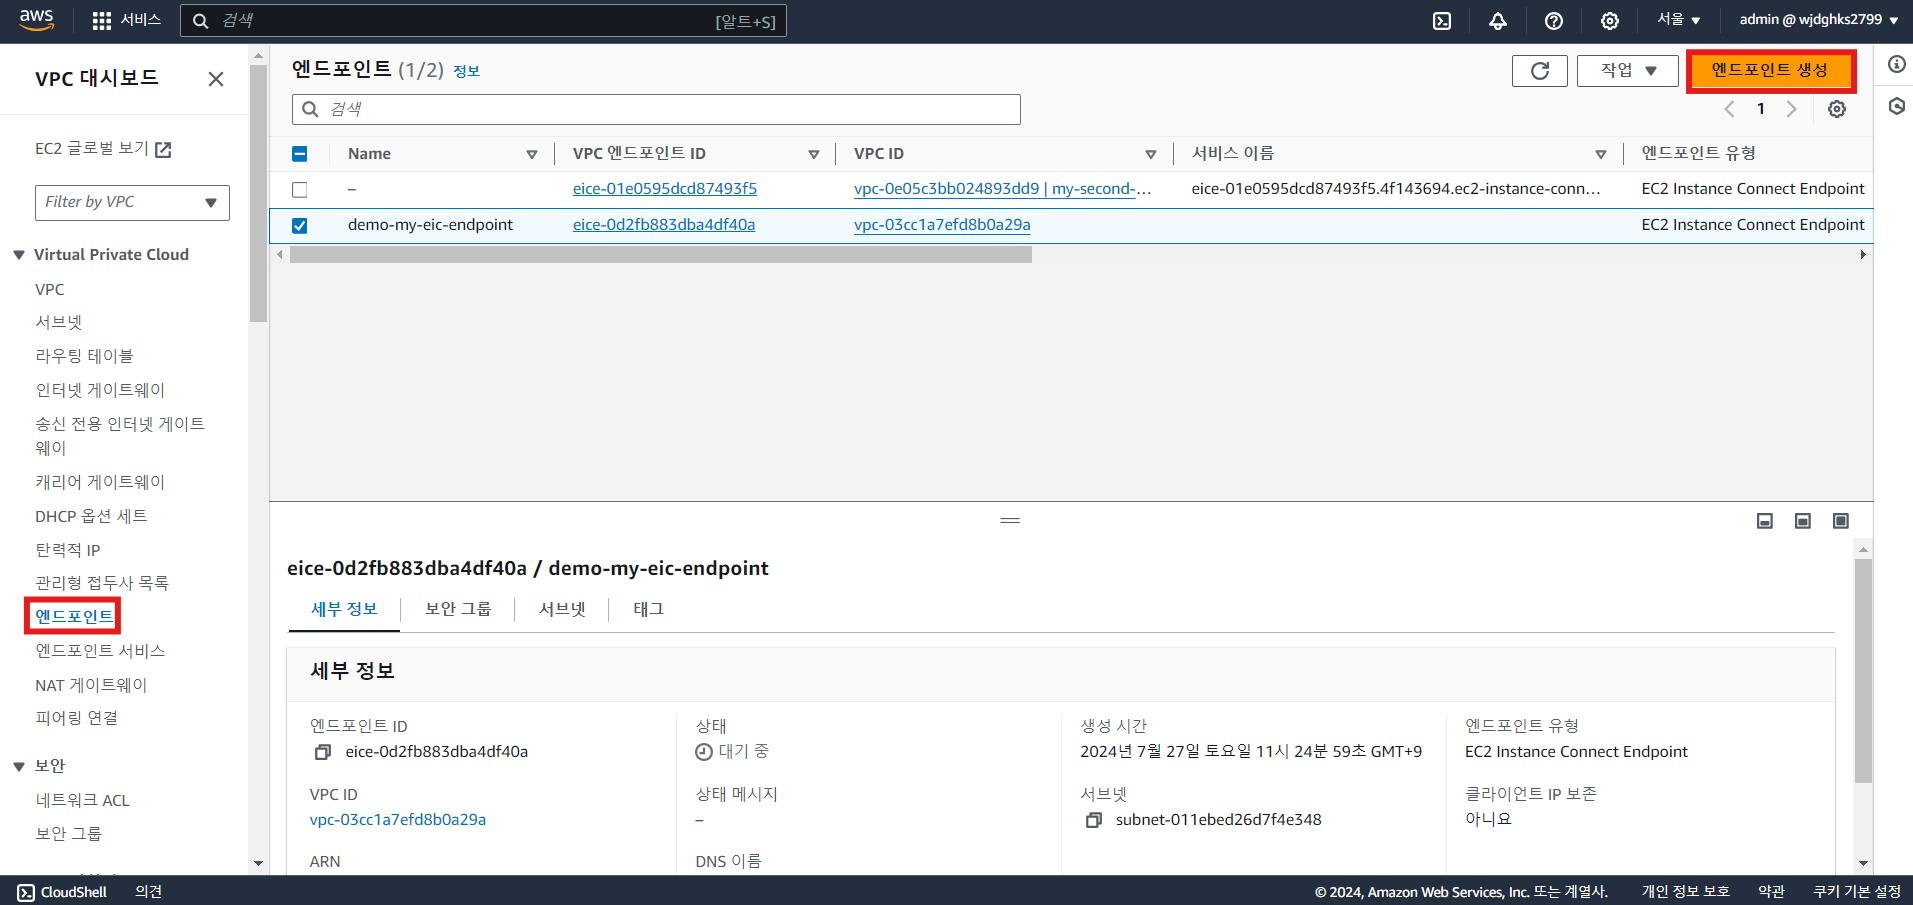The width and height of the screenshot is (1913, 905).
Task: Copy the subnet ID subnet-011ebed26d7f4e348
Action: click(1094, 820)
